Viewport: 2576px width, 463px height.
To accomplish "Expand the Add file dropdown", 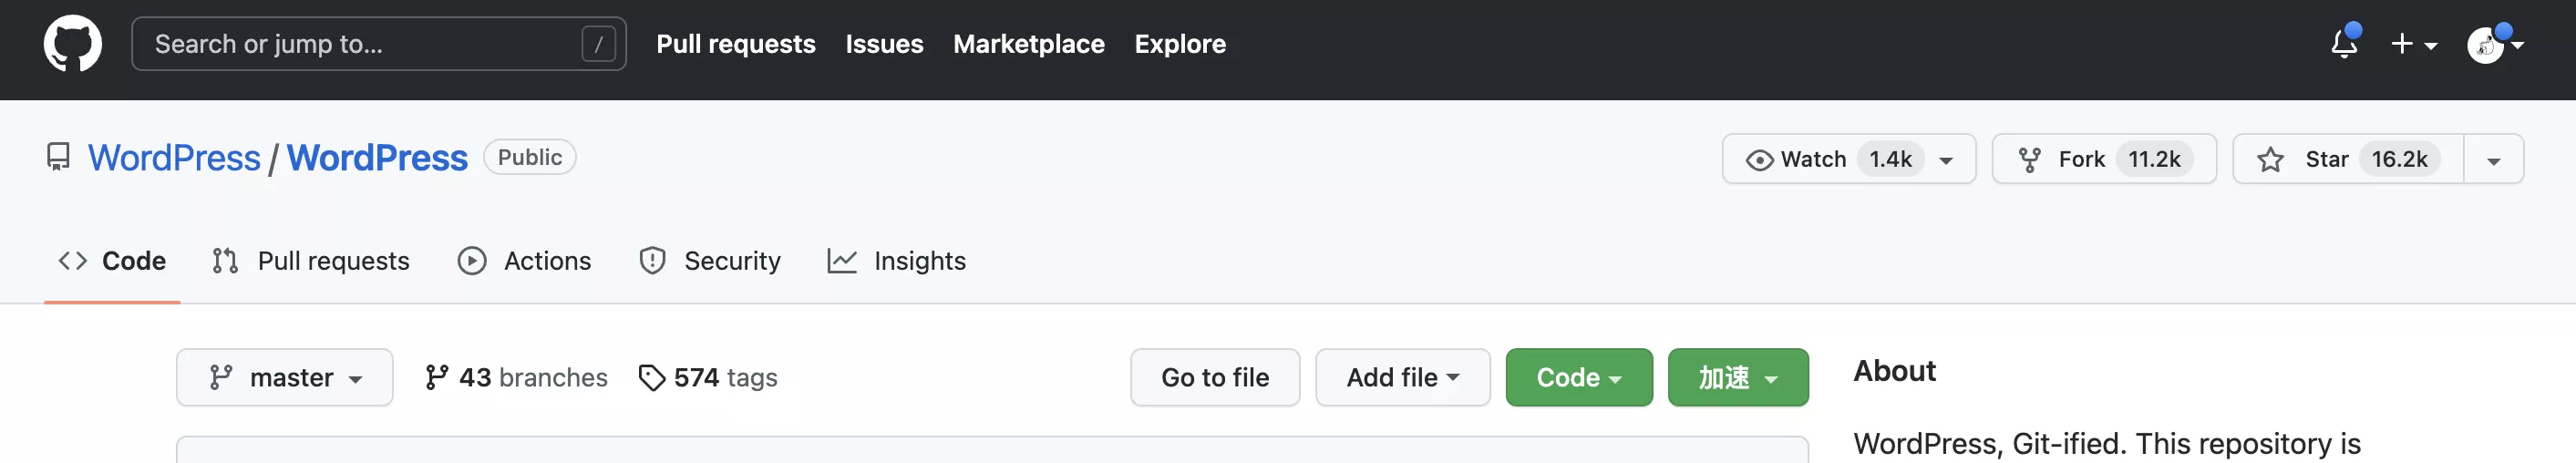I will click(1401, 377).
